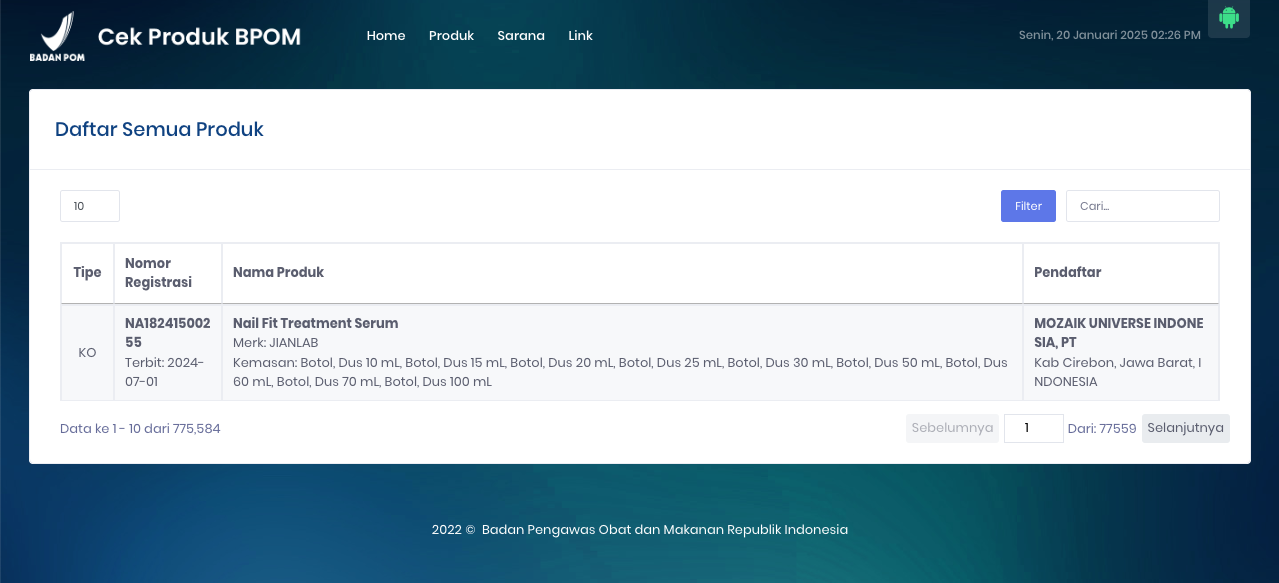
Task: Open the Sarana menu
Action: coord(521,36)
